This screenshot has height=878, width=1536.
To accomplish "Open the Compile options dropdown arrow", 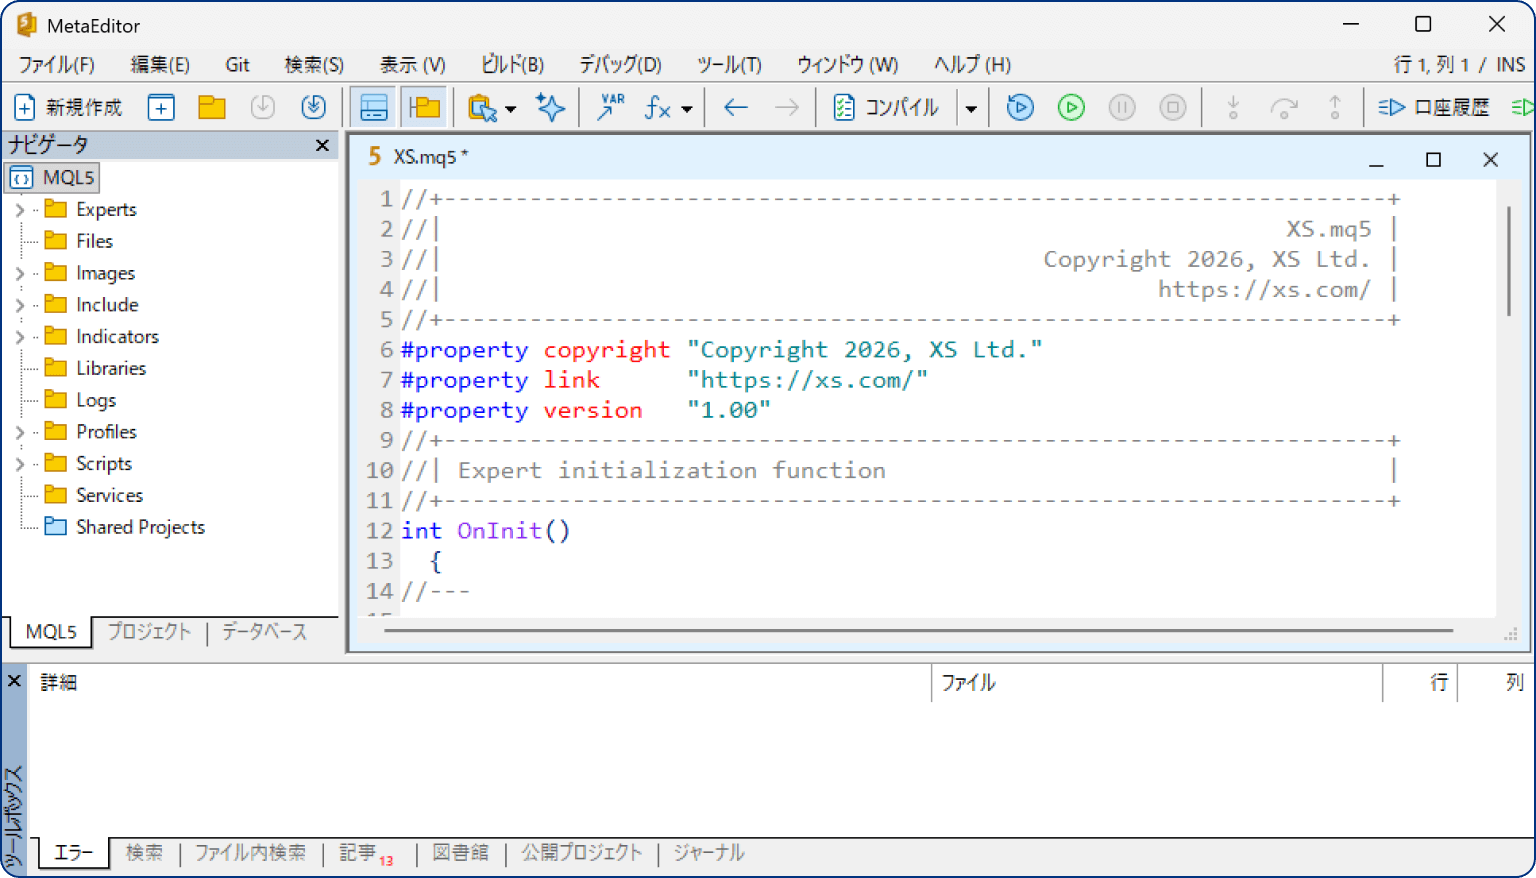I will [971, 108].
